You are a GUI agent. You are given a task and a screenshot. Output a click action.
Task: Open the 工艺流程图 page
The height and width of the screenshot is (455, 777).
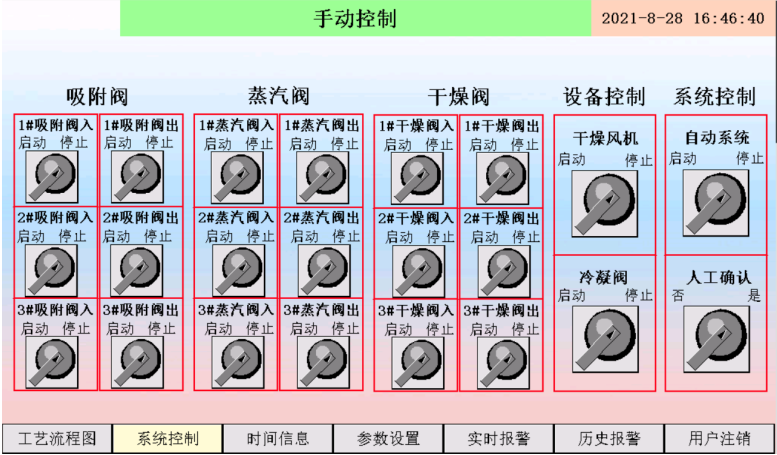(x=57, y=439)
